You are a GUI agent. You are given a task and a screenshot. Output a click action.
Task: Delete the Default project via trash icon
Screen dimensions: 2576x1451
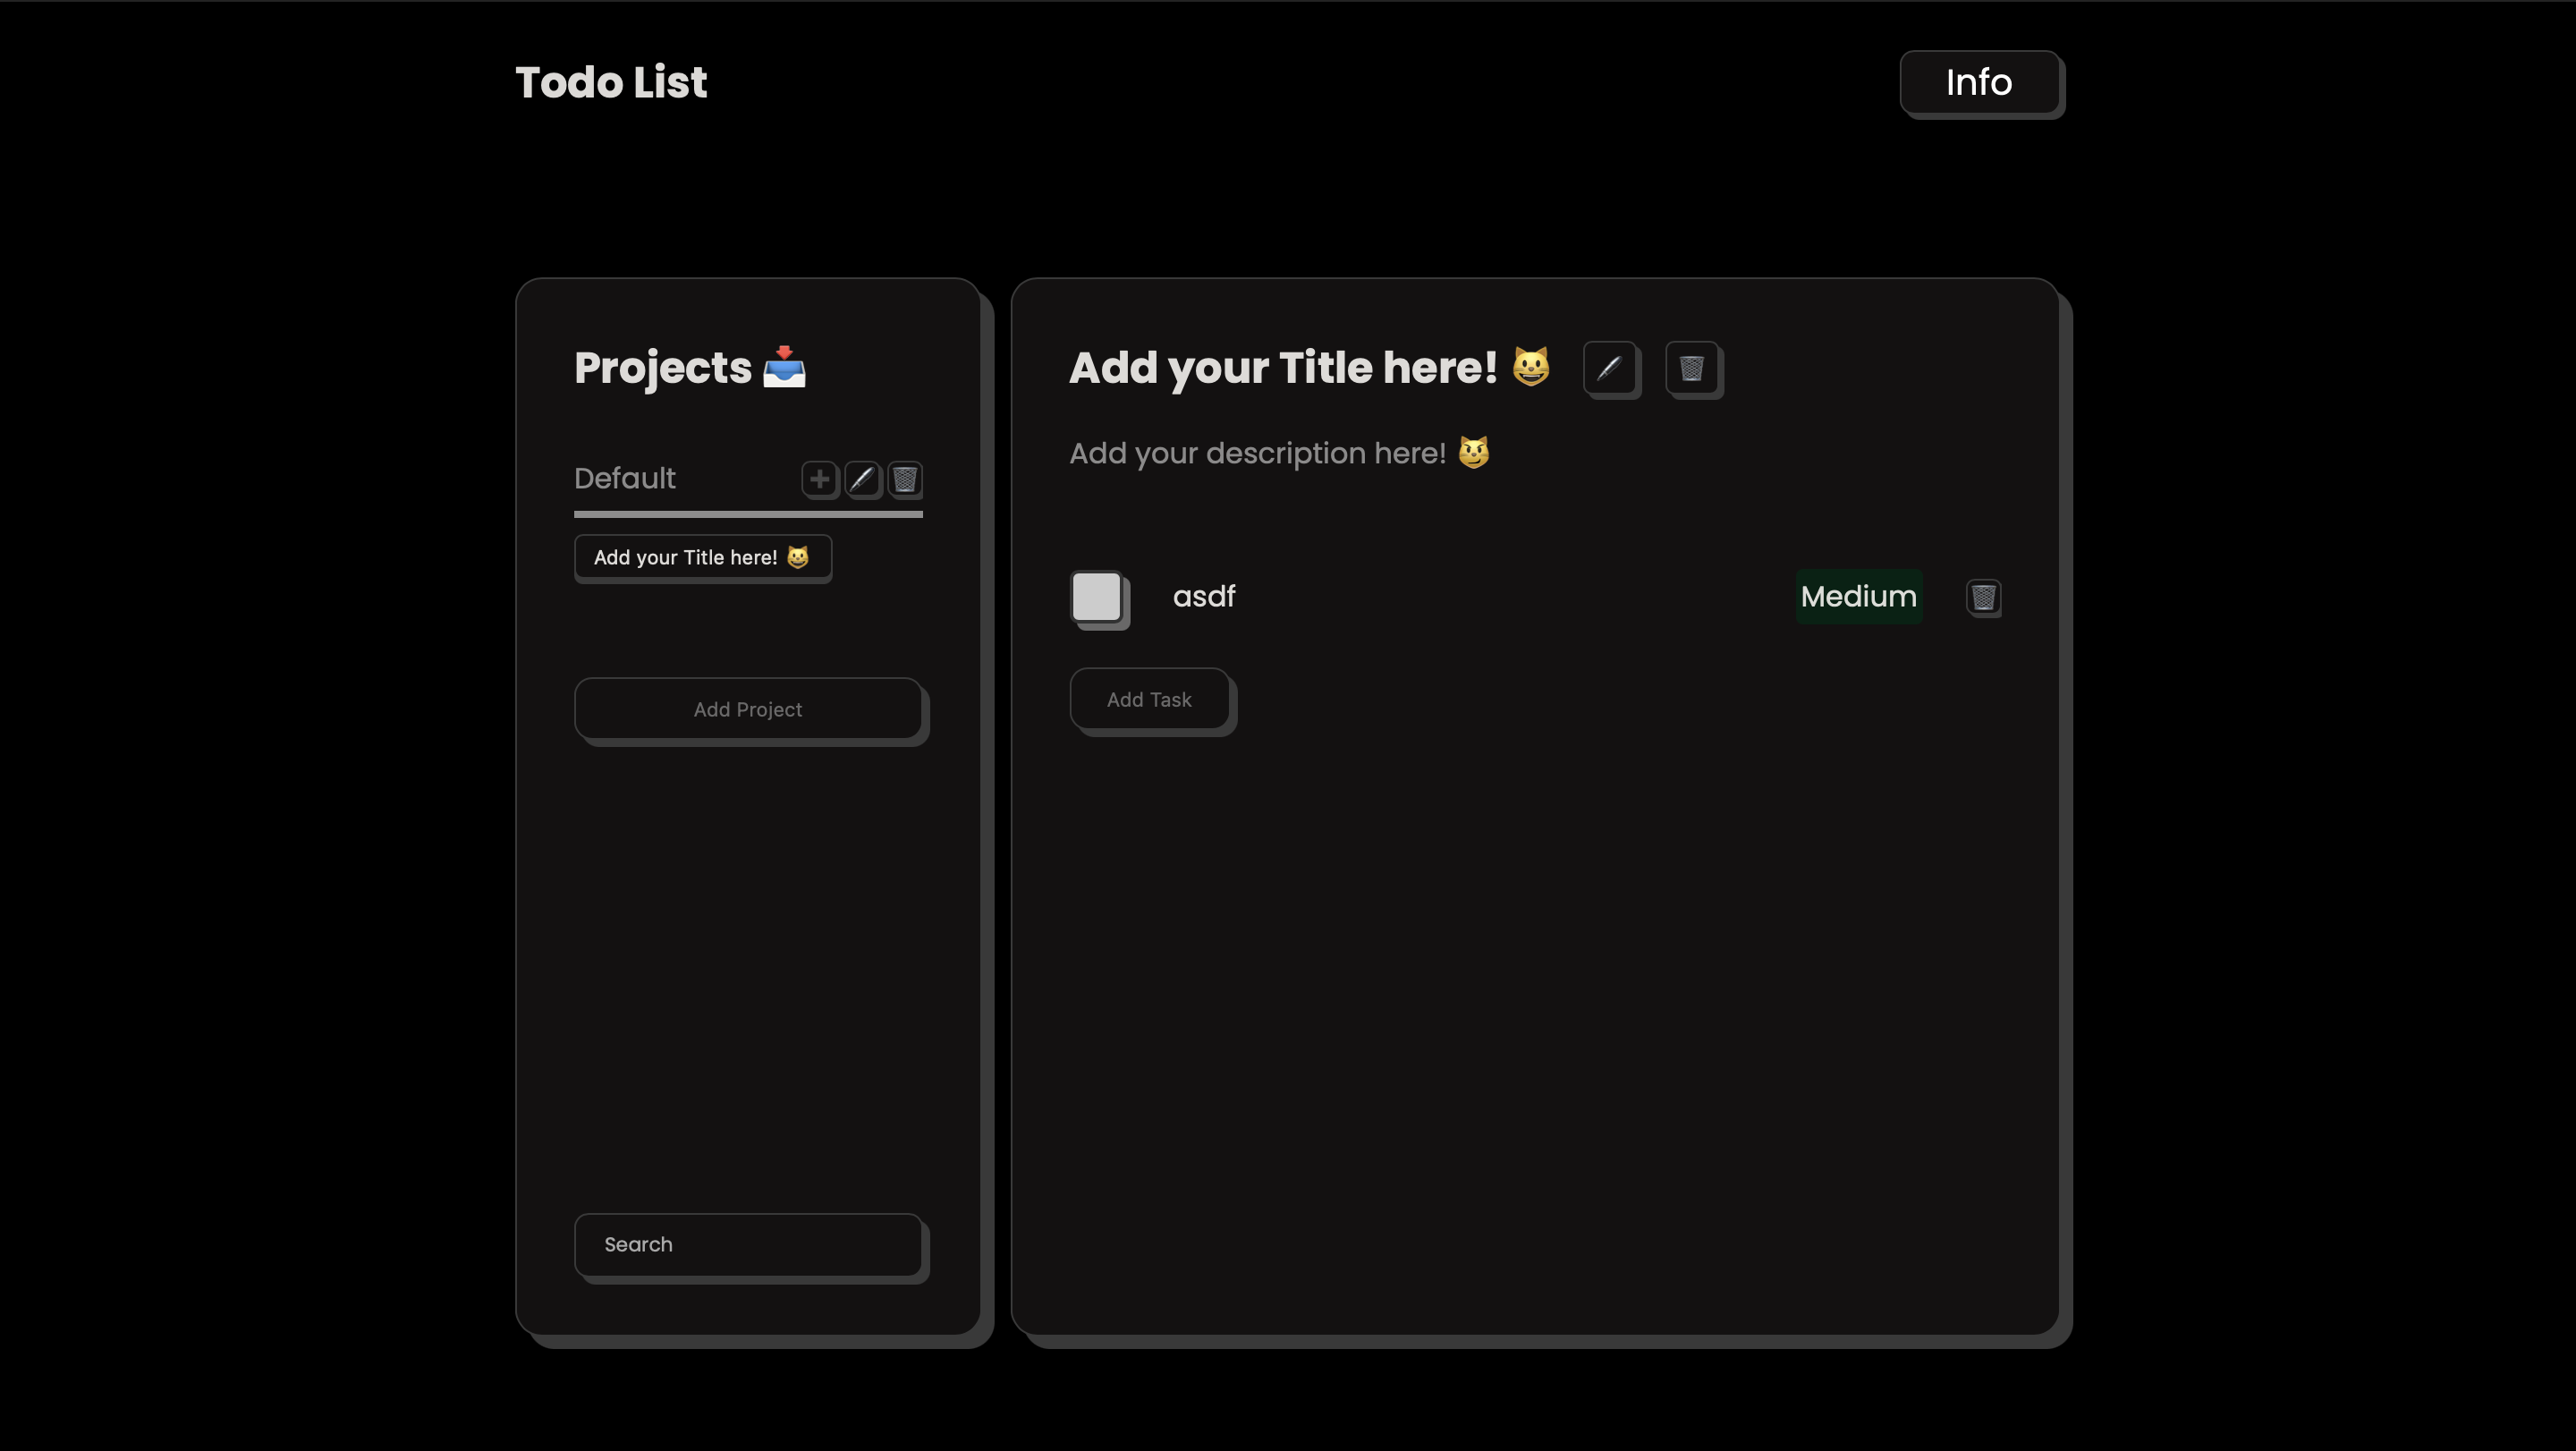tap(904, 479)
